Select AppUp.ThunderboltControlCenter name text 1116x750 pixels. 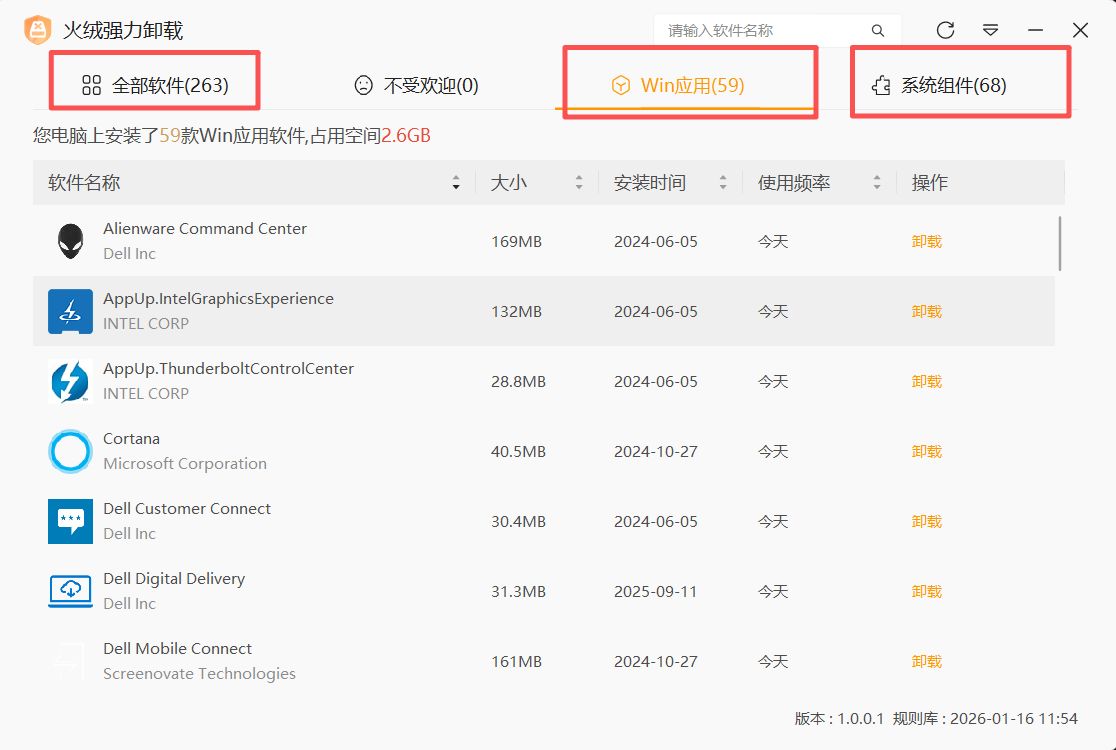[228, 369]
